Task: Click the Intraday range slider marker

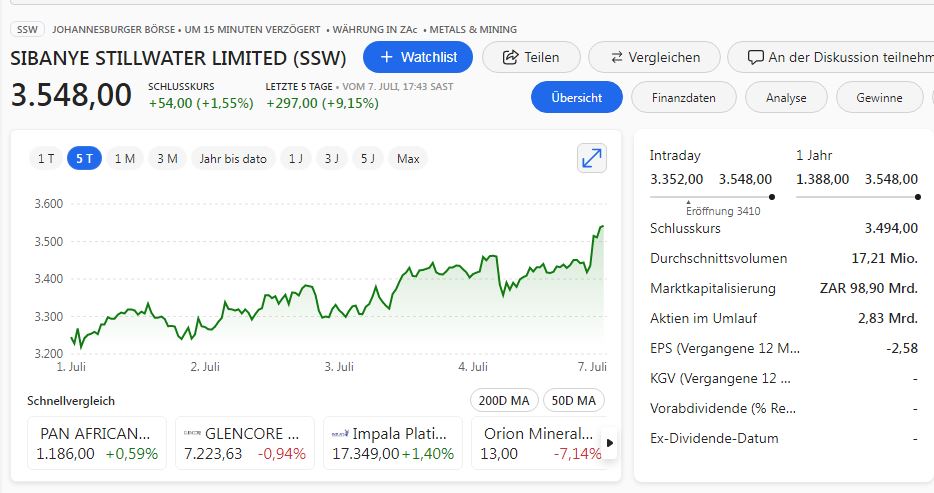Action: (772, 197)
